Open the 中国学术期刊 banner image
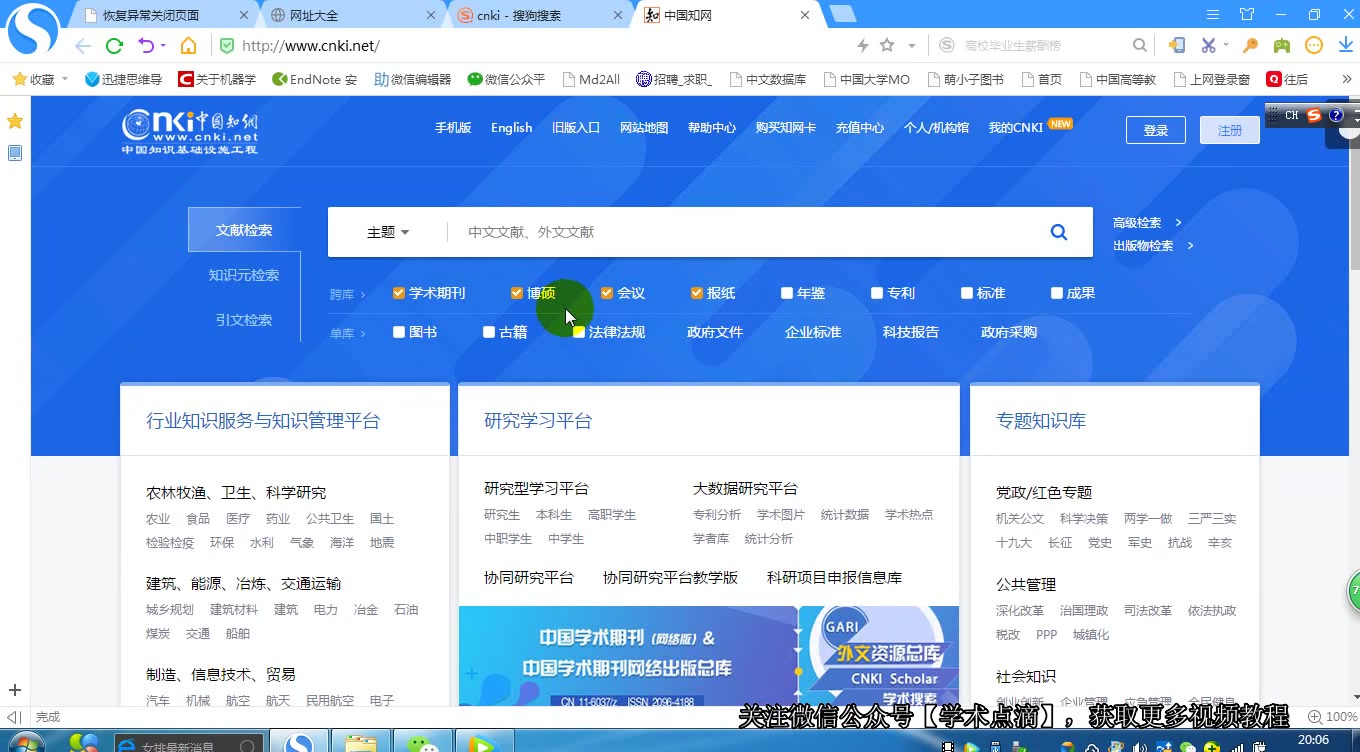1360x752 pixels. click(628, 656)
